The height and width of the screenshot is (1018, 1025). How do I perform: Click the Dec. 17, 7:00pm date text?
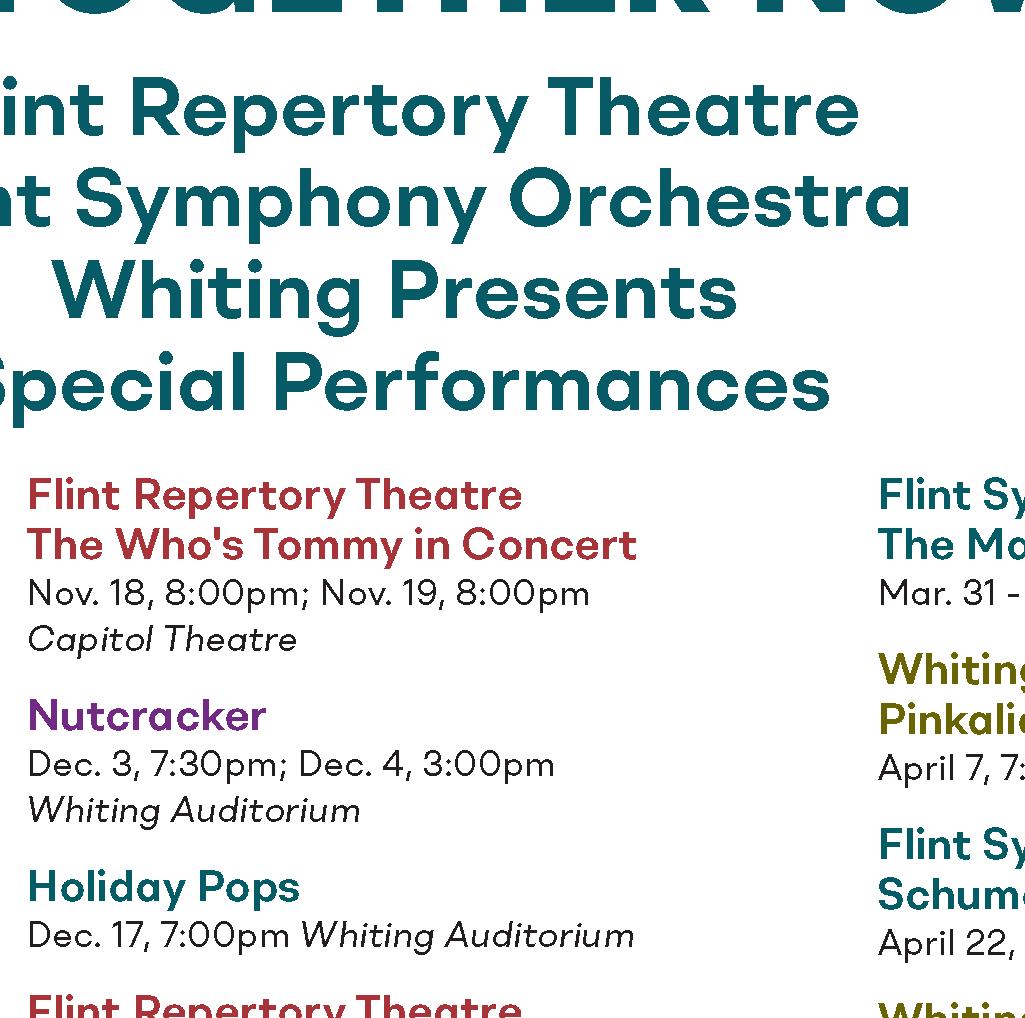tap(158, 936)
